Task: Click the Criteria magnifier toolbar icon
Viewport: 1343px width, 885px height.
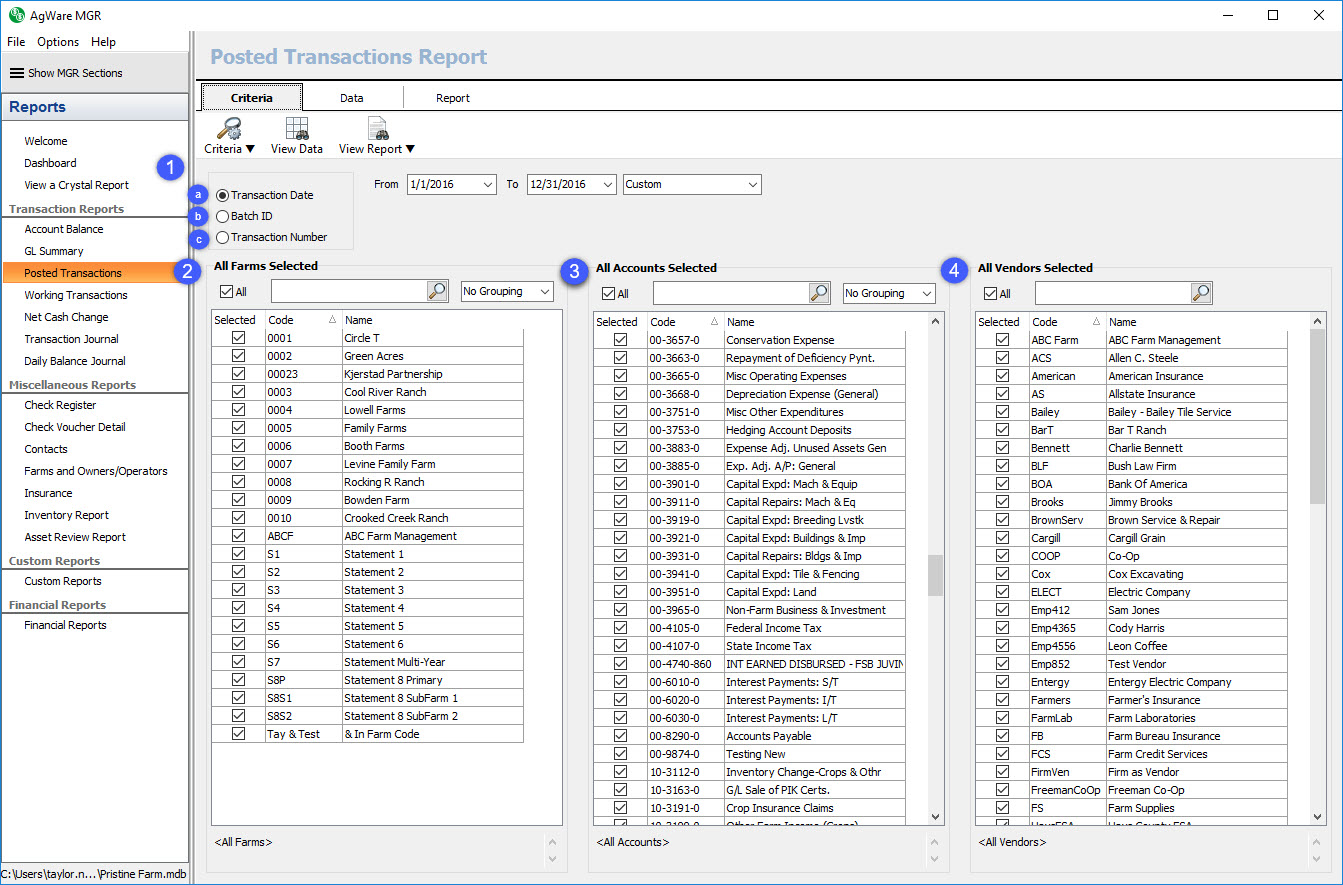Action: pyautogui.click(x=230, y=128)
